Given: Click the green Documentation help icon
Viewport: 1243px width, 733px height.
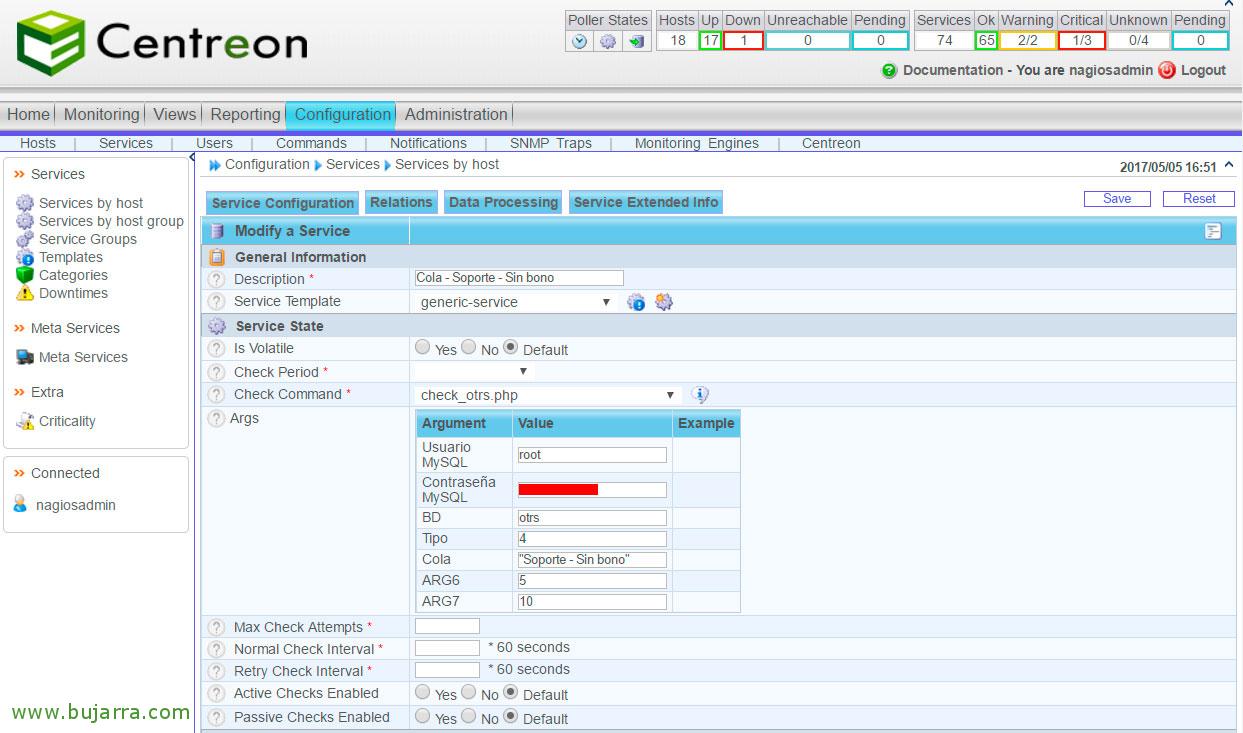Looking at the screenshot, I should 889,71.
